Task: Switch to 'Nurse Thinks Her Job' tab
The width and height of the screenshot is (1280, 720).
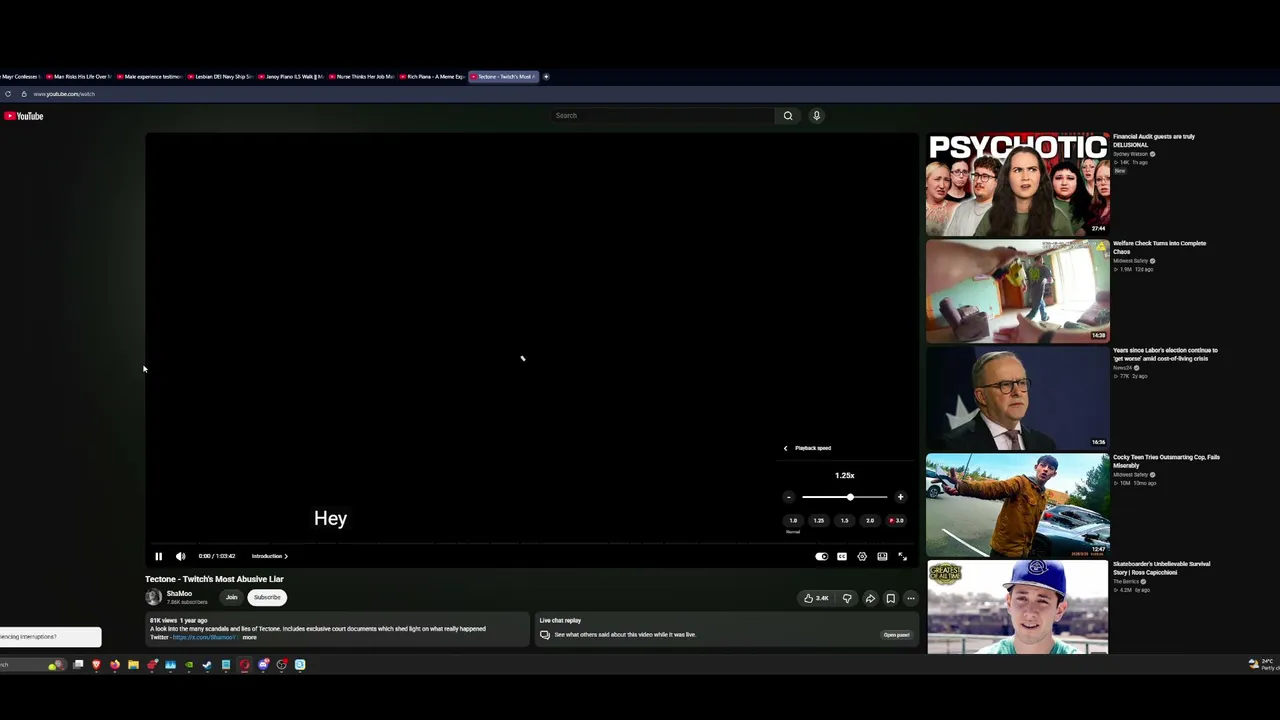Action: (362, 77)
